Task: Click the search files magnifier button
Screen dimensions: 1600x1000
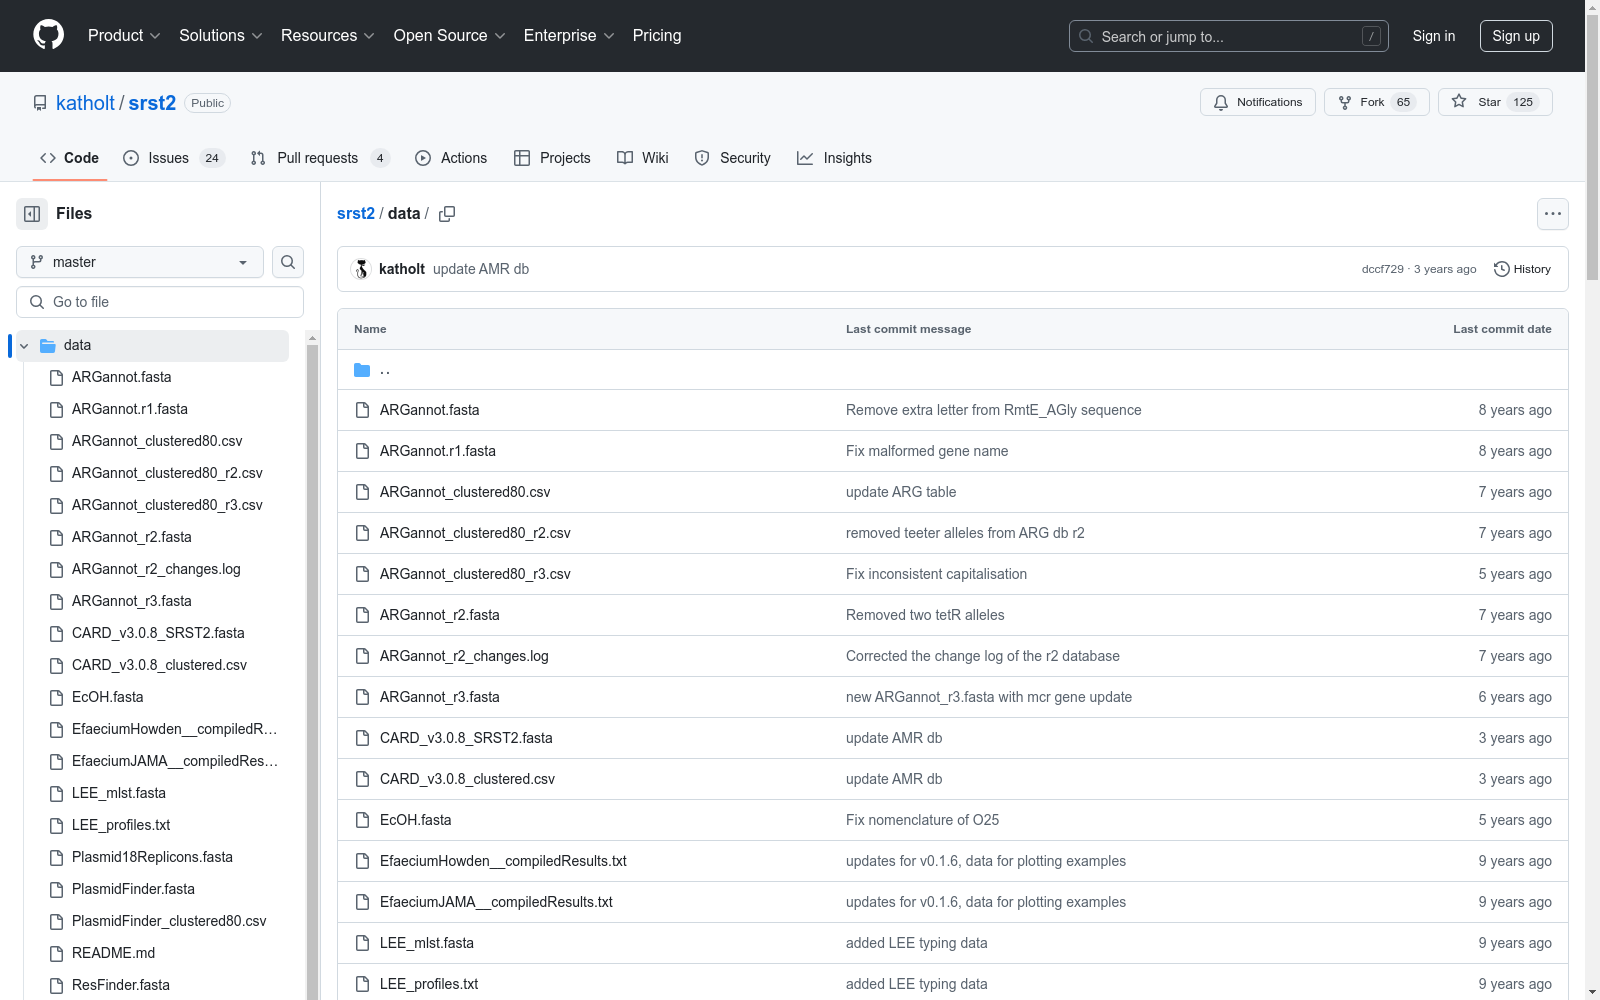Action: [288, 262]
